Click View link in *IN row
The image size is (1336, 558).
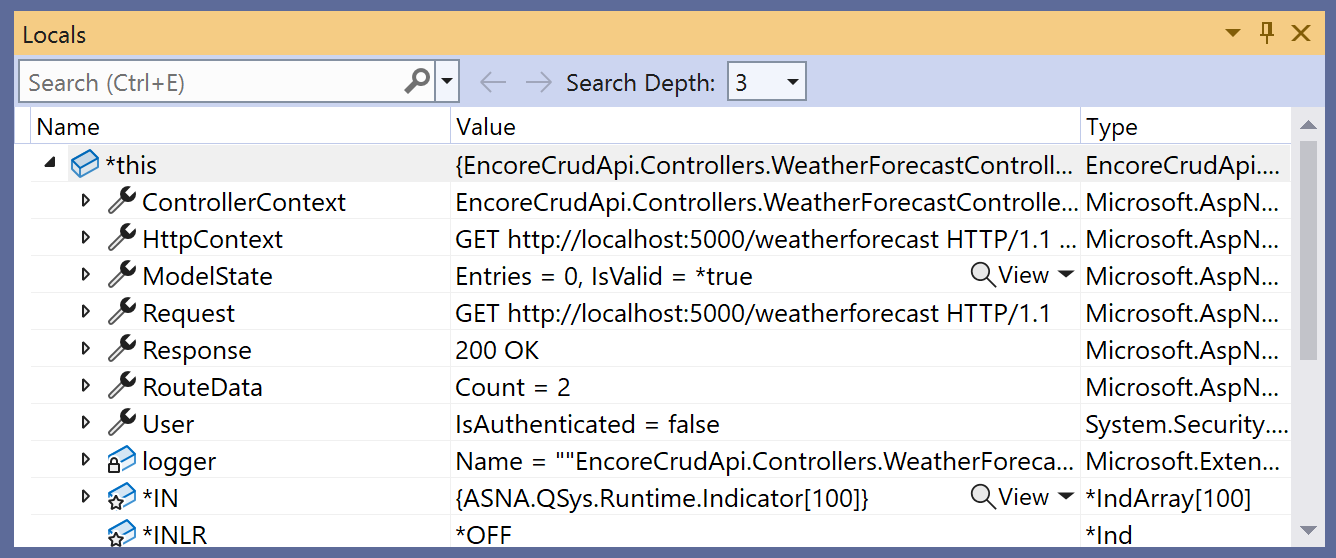coord(1023,497)
